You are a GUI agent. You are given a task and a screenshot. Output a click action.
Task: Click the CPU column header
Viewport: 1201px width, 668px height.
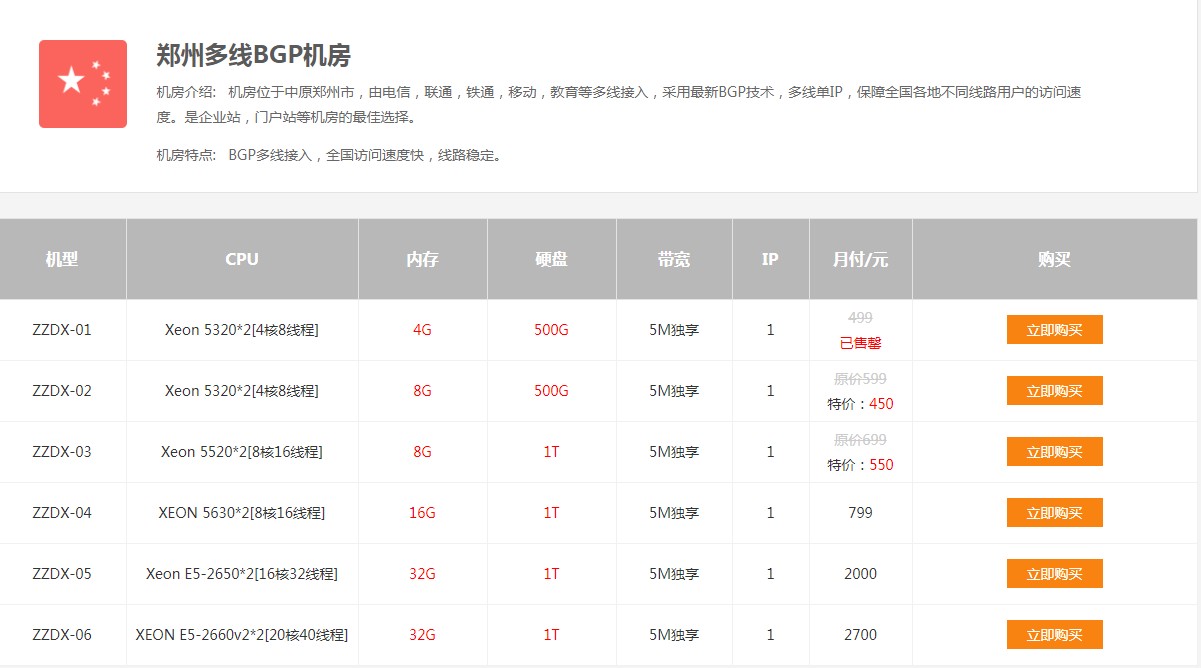[x=242, y=259]
